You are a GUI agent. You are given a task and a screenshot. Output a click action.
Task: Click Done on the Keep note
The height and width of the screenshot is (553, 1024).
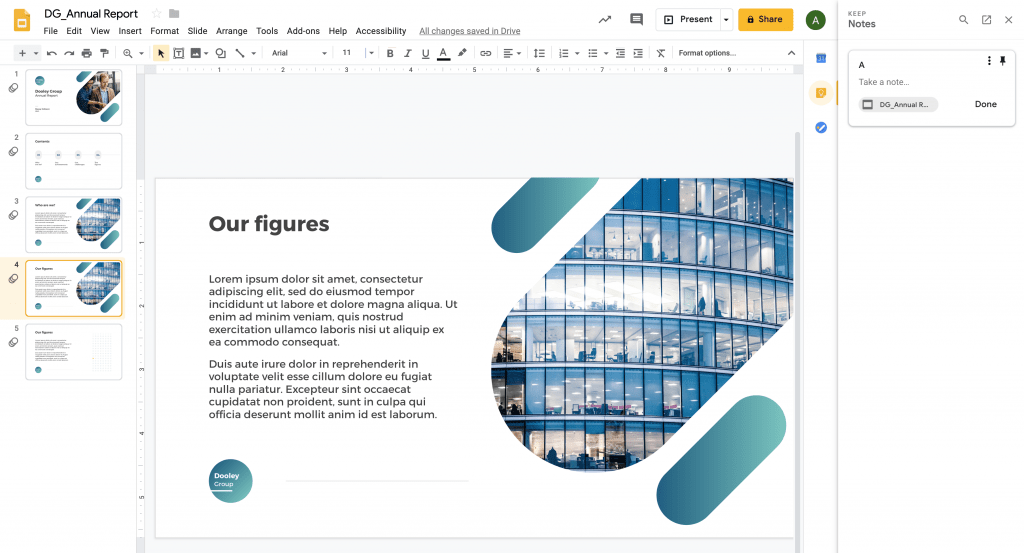985,104
